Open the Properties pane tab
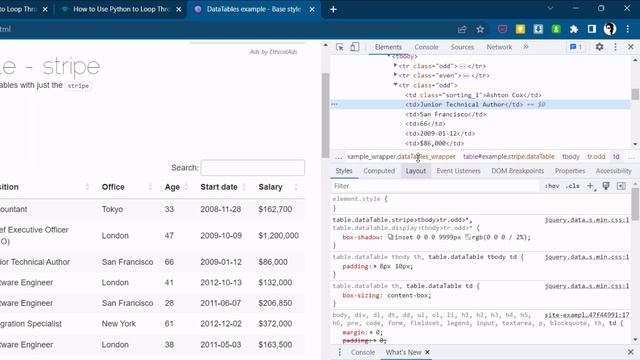This screenshot has height=360, width=640. click(x=570, y=171)
